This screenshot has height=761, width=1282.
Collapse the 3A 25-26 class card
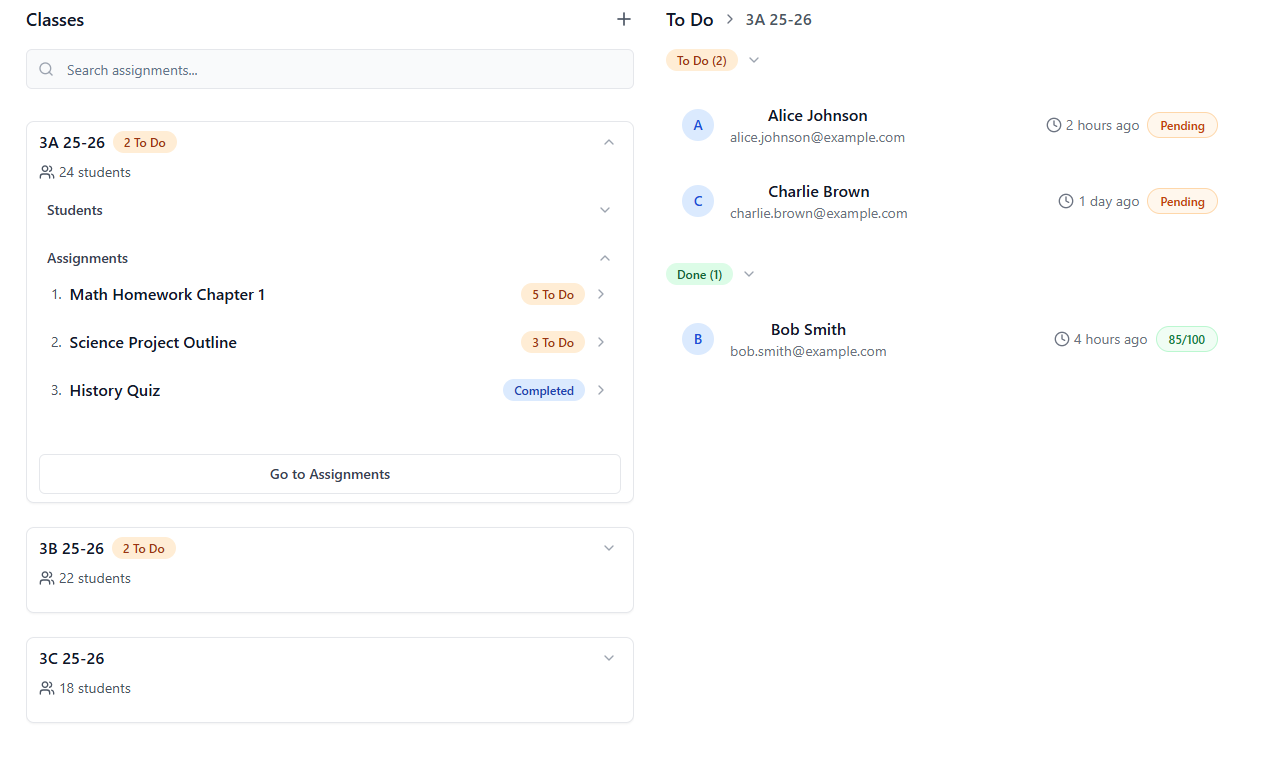click(x=609, y=141)
